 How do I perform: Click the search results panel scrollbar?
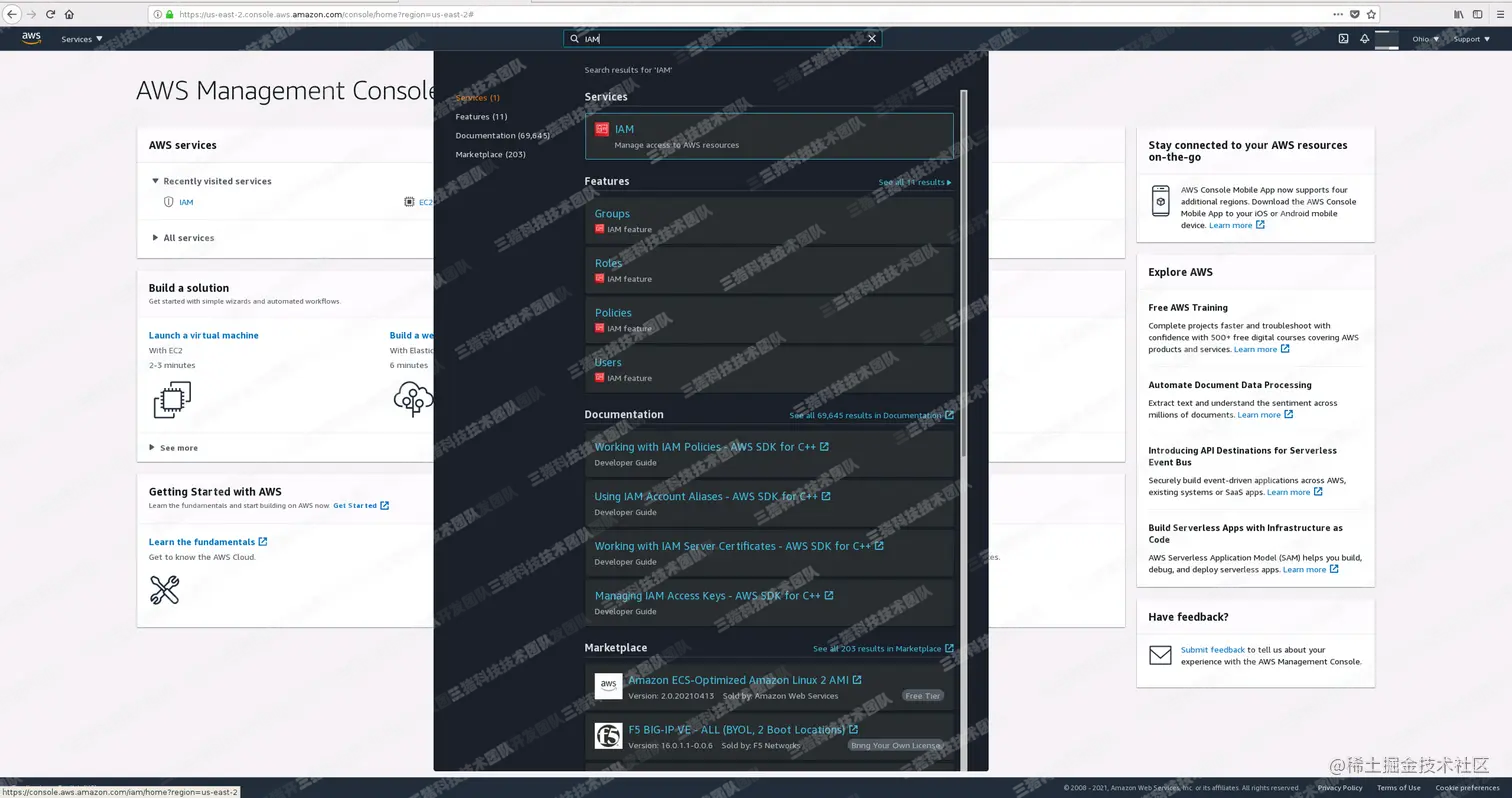click(x=964, y=273)
